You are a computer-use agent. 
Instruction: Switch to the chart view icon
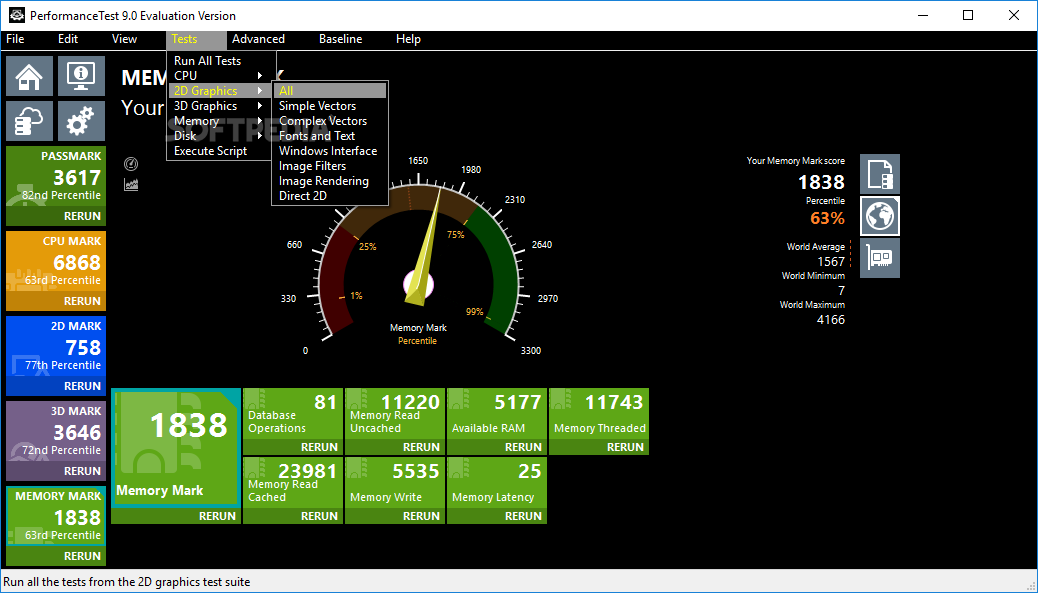pyautogui.click(x=131, y=185)
